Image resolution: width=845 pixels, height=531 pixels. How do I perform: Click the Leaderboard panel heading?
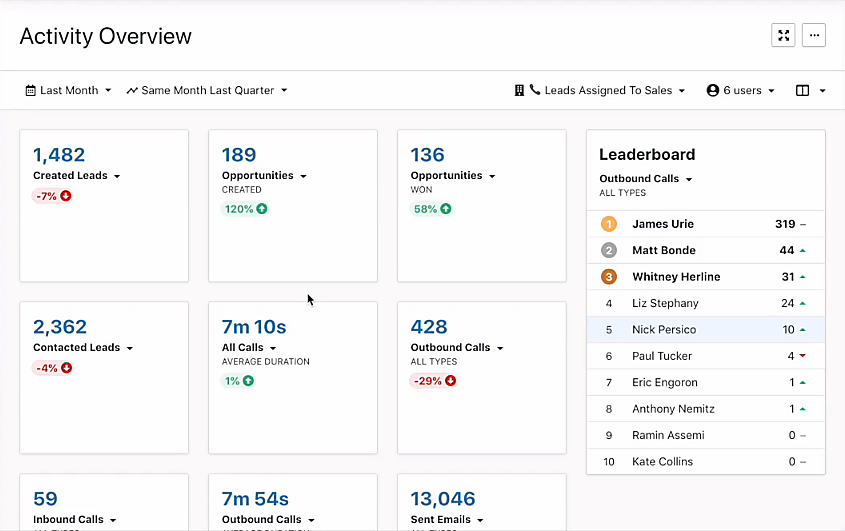[647, 155]
